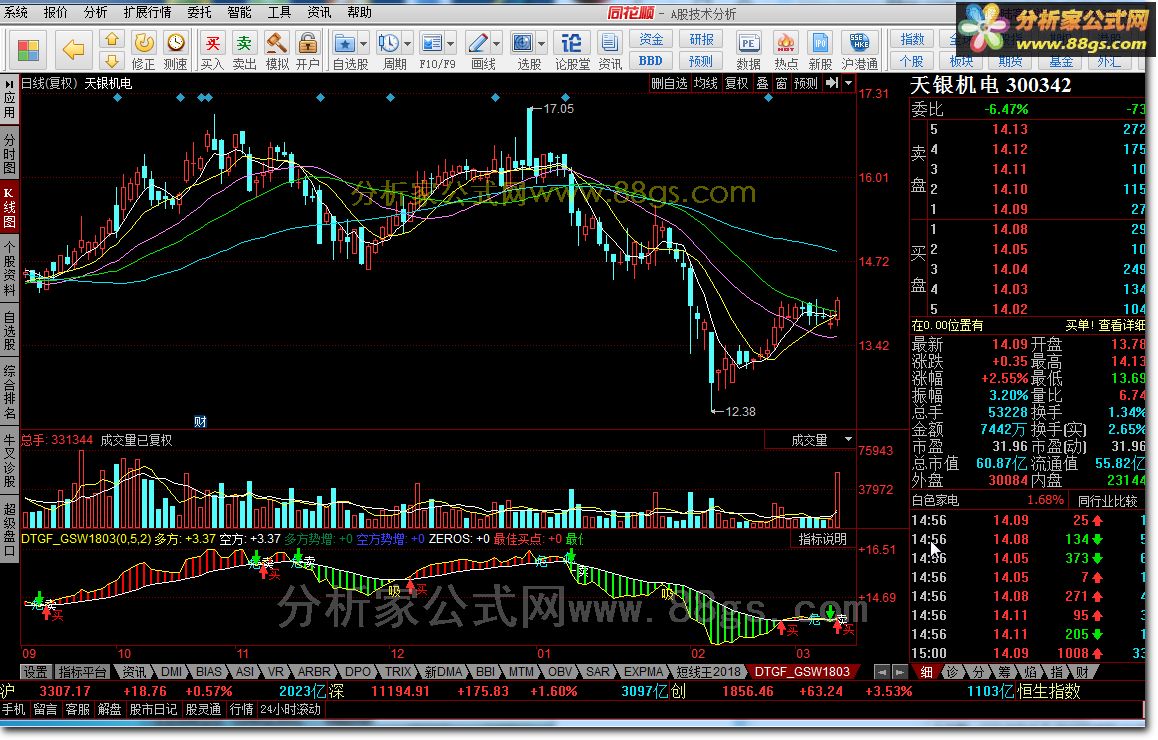
Task: Click the 同行业比较 link
Action: (1107, 501)
